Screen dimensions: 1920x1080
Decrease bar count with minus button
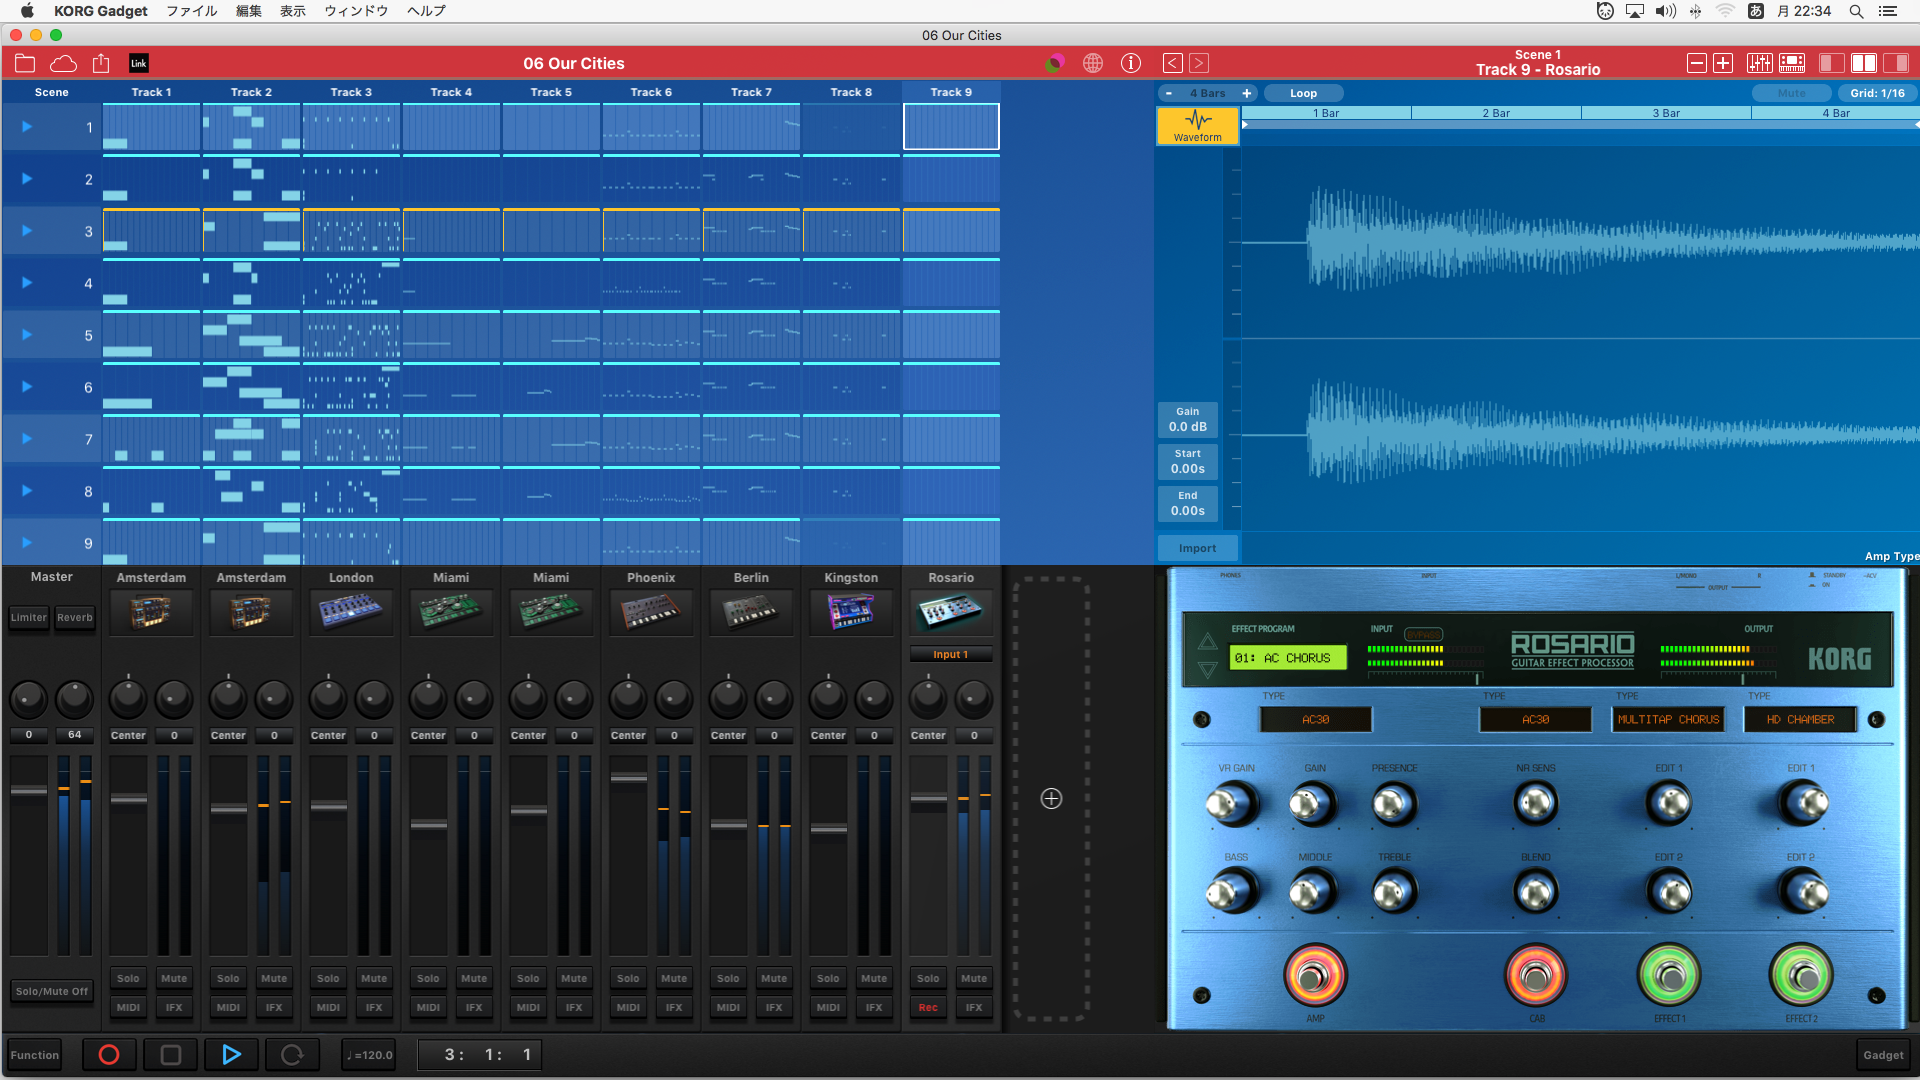(1169, 93)
